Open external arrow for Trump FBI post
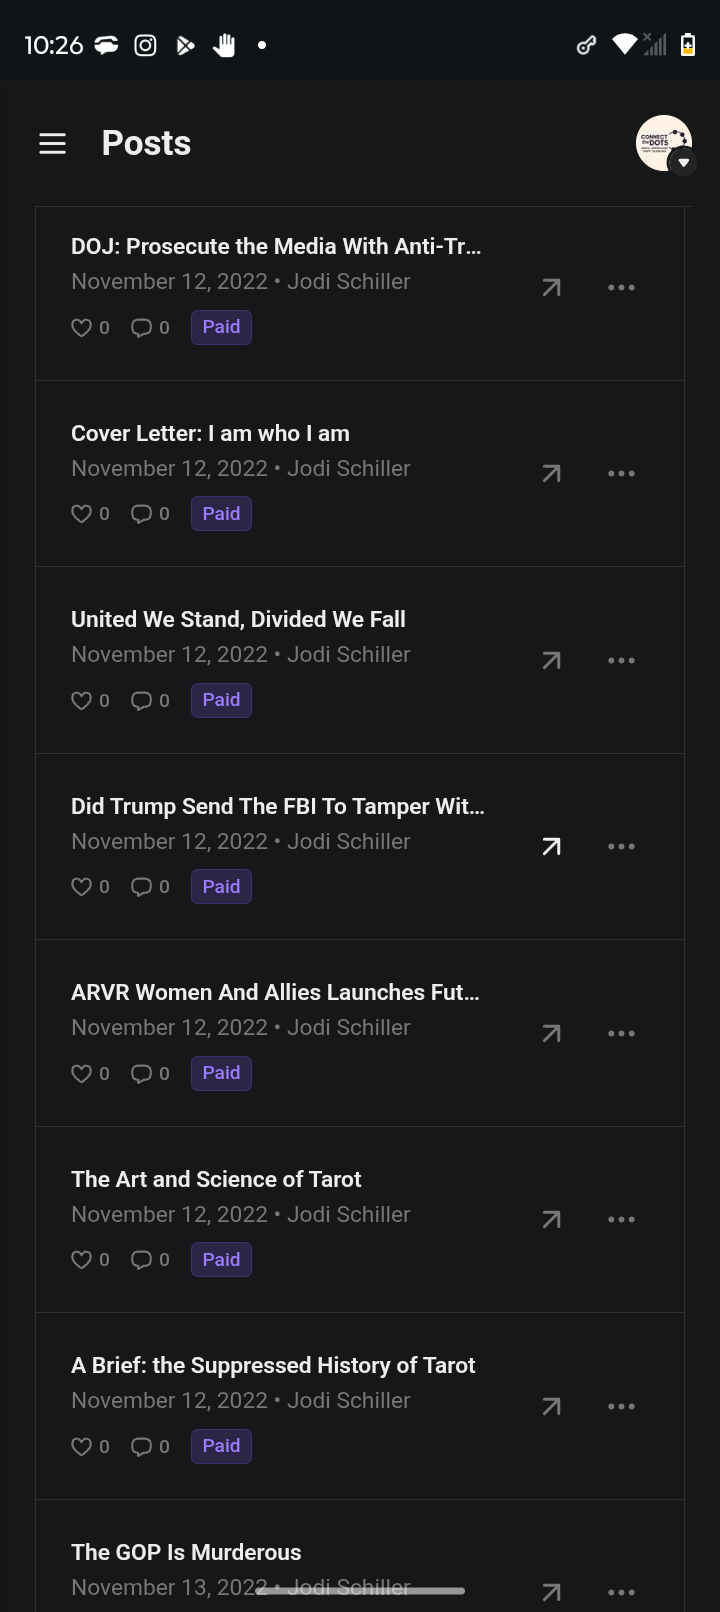 (x=551, y=847)
